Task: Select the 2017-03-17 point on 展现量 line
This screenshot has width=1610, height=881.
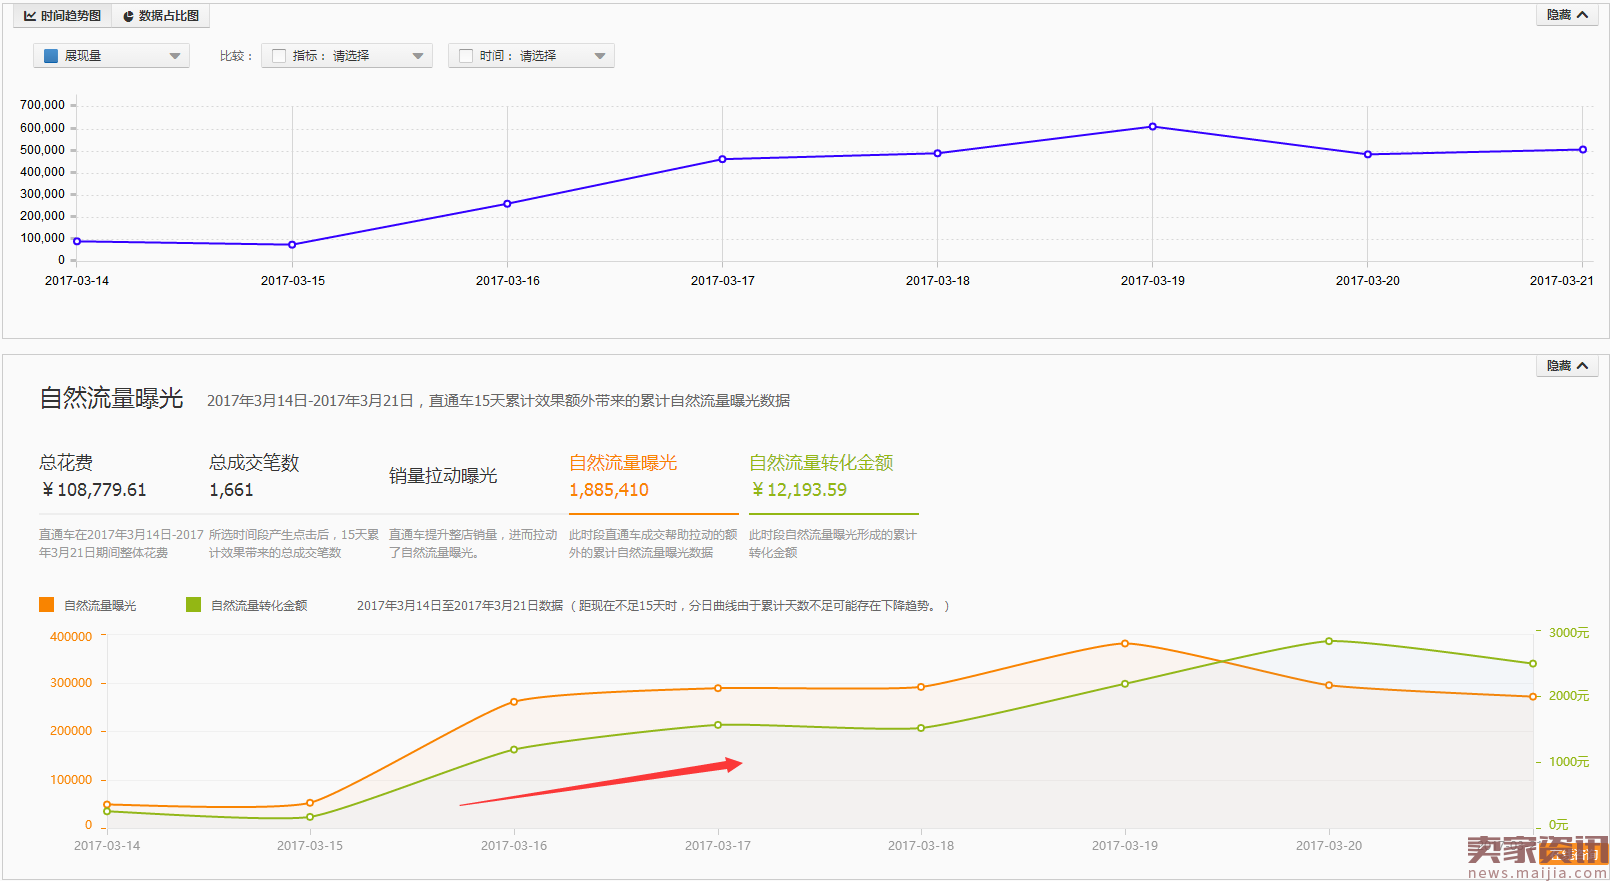Action: (x=722, y=159)
